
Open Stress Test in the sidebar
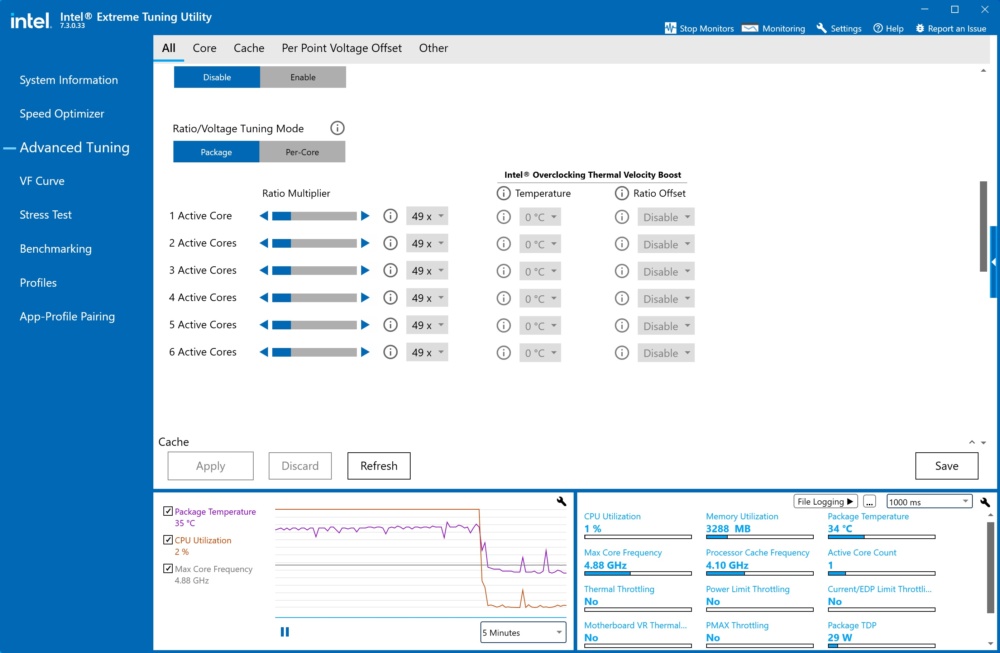[x=45, y=215]
